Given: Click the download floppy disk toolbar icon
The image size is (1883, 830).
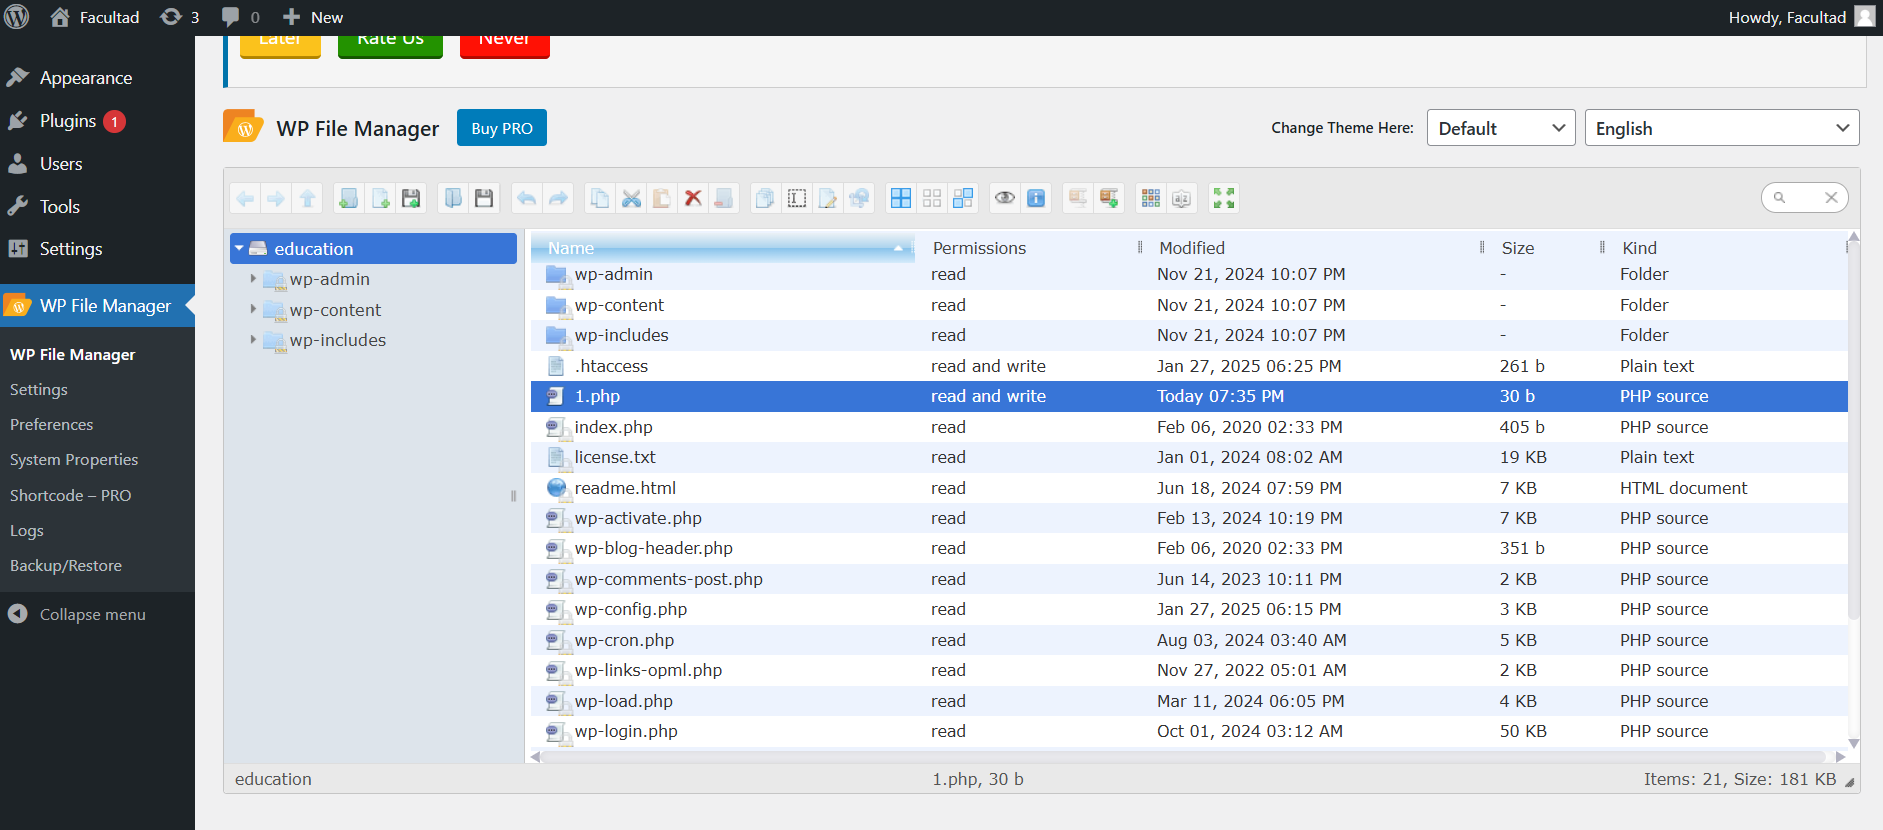Looking at the screenshot, I should pos(484,198).
